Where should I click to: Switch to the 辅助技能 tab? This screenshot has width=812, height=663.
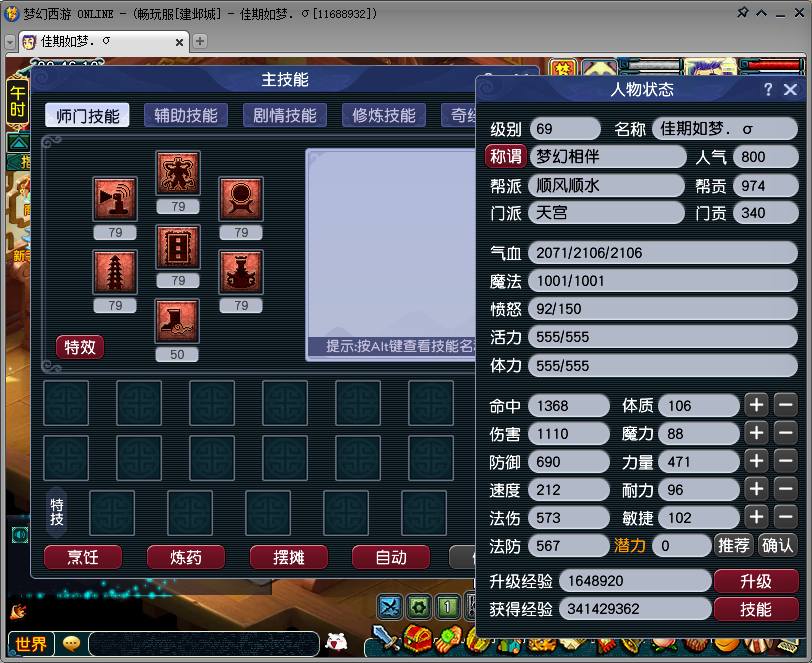[184, 115]
